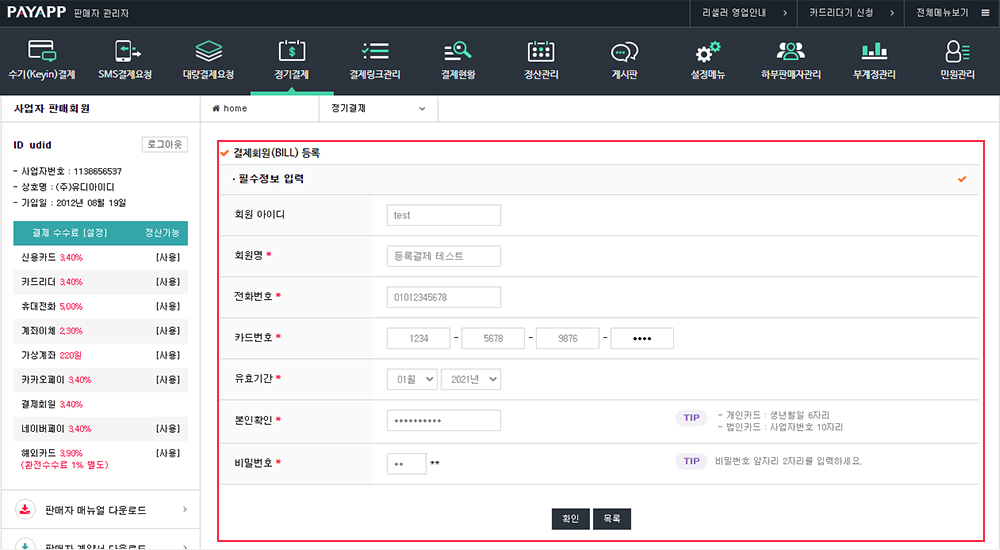Open 판매자 매뉴얼 다운로드 link

[96, 510]
